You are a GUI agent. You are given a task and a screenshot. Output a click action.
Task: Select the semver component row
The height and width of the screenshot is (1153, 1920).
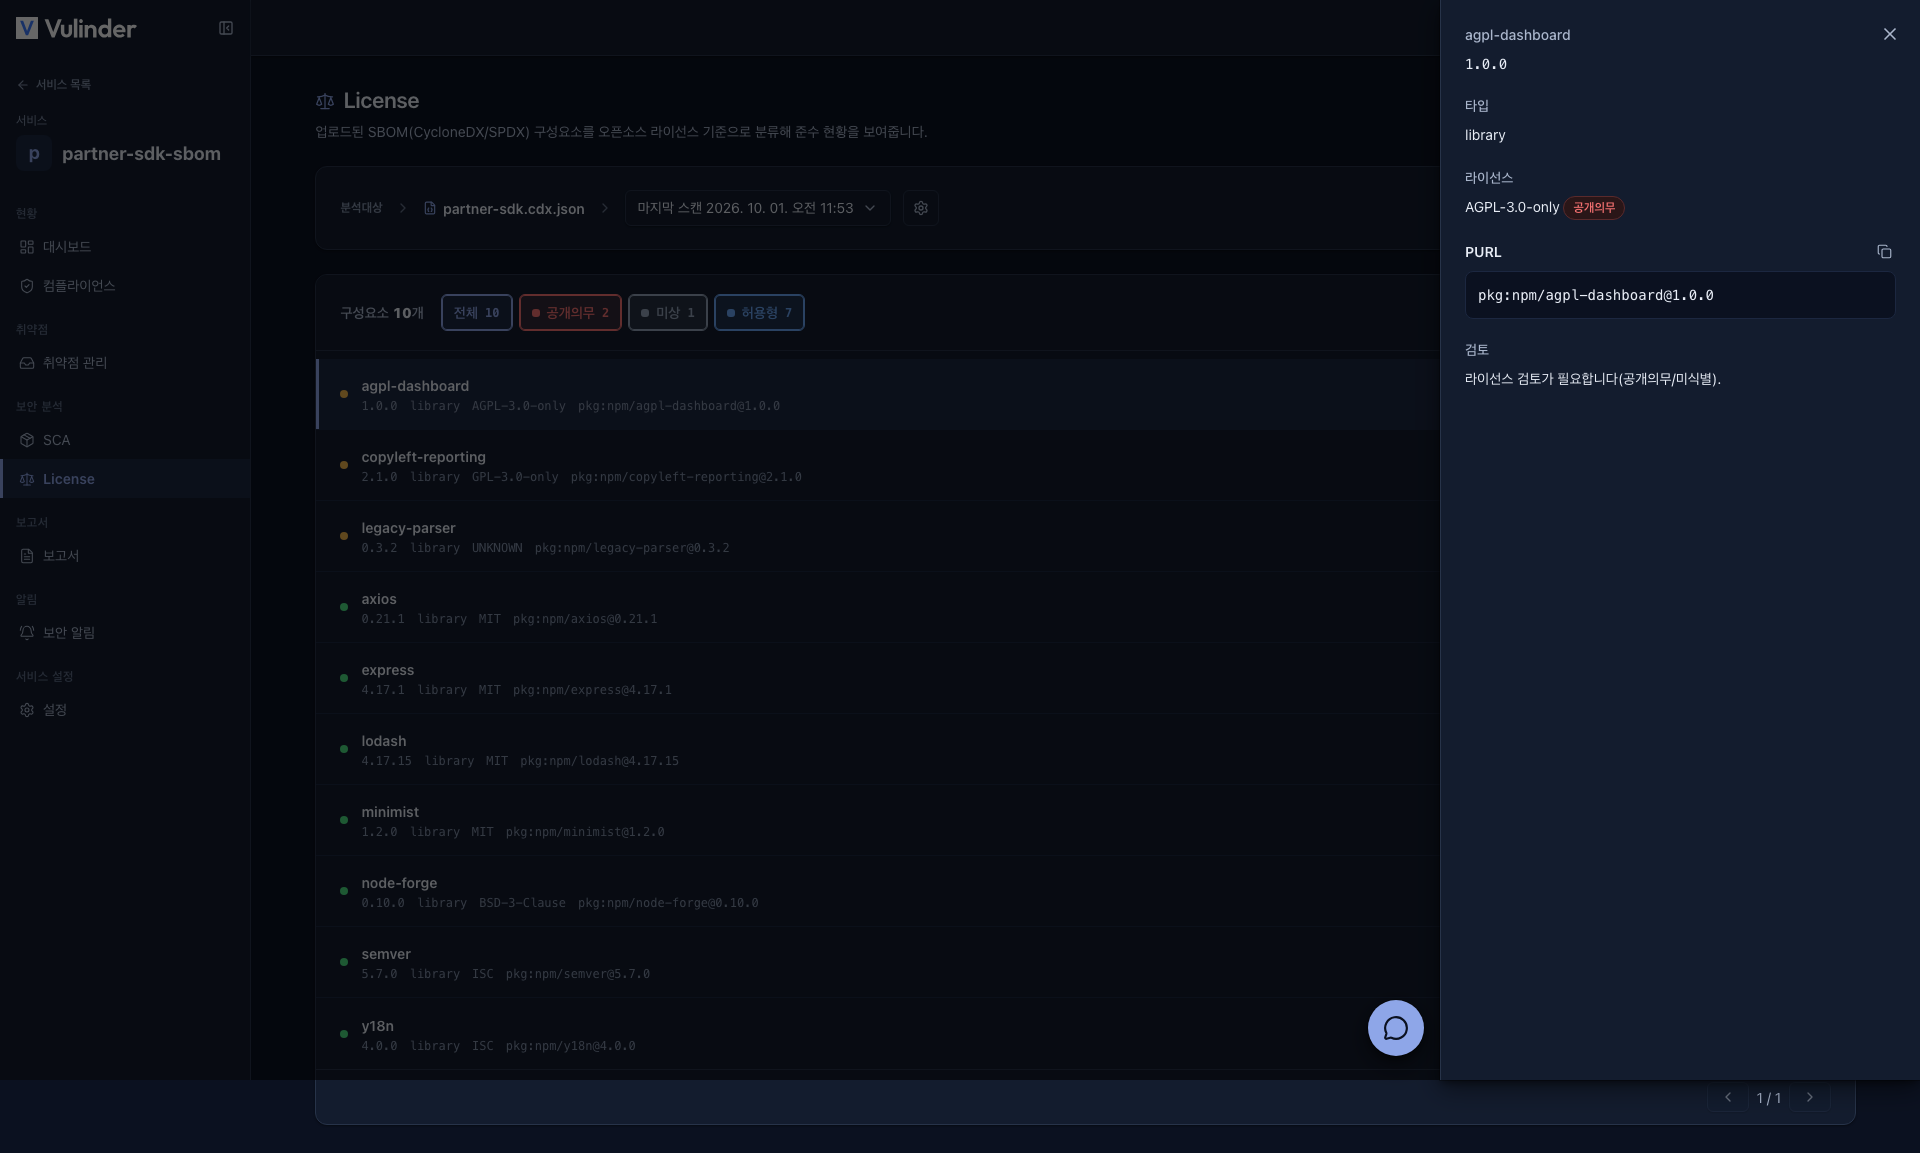(x=878, y=963)
